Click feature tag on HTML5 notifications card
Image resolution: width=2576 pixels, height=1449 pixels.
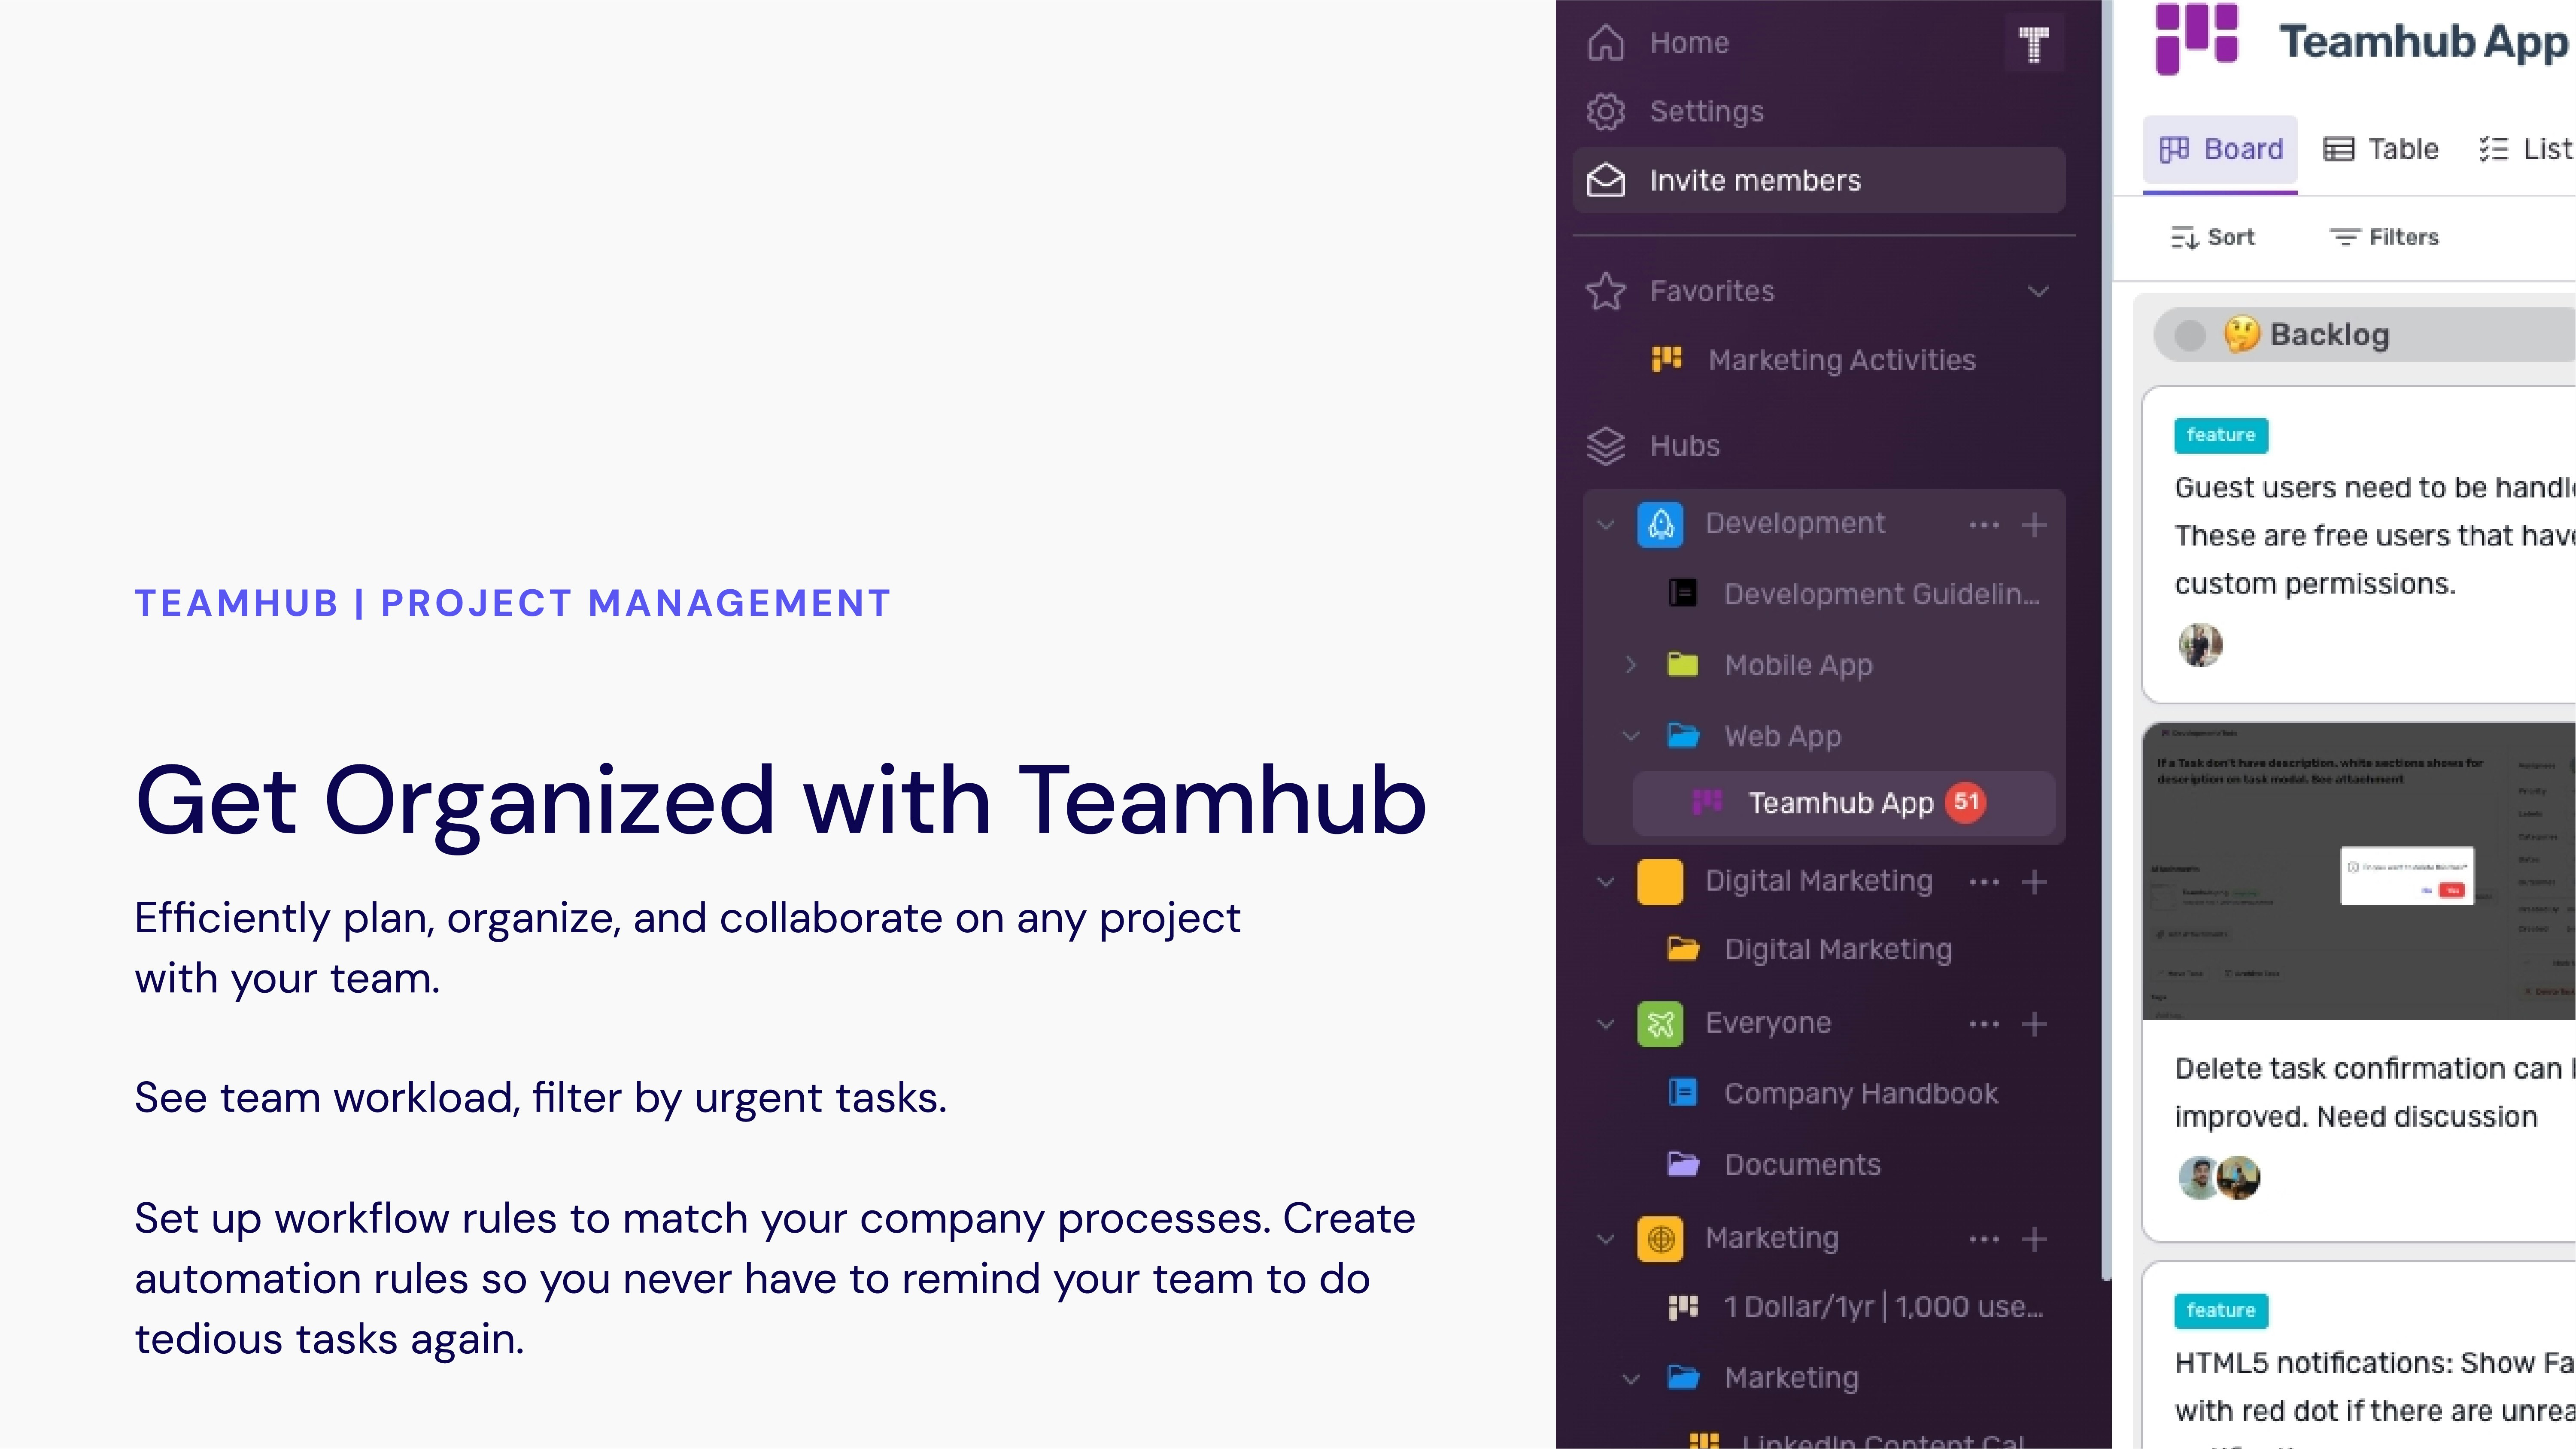click(x=2221, y=1310)
